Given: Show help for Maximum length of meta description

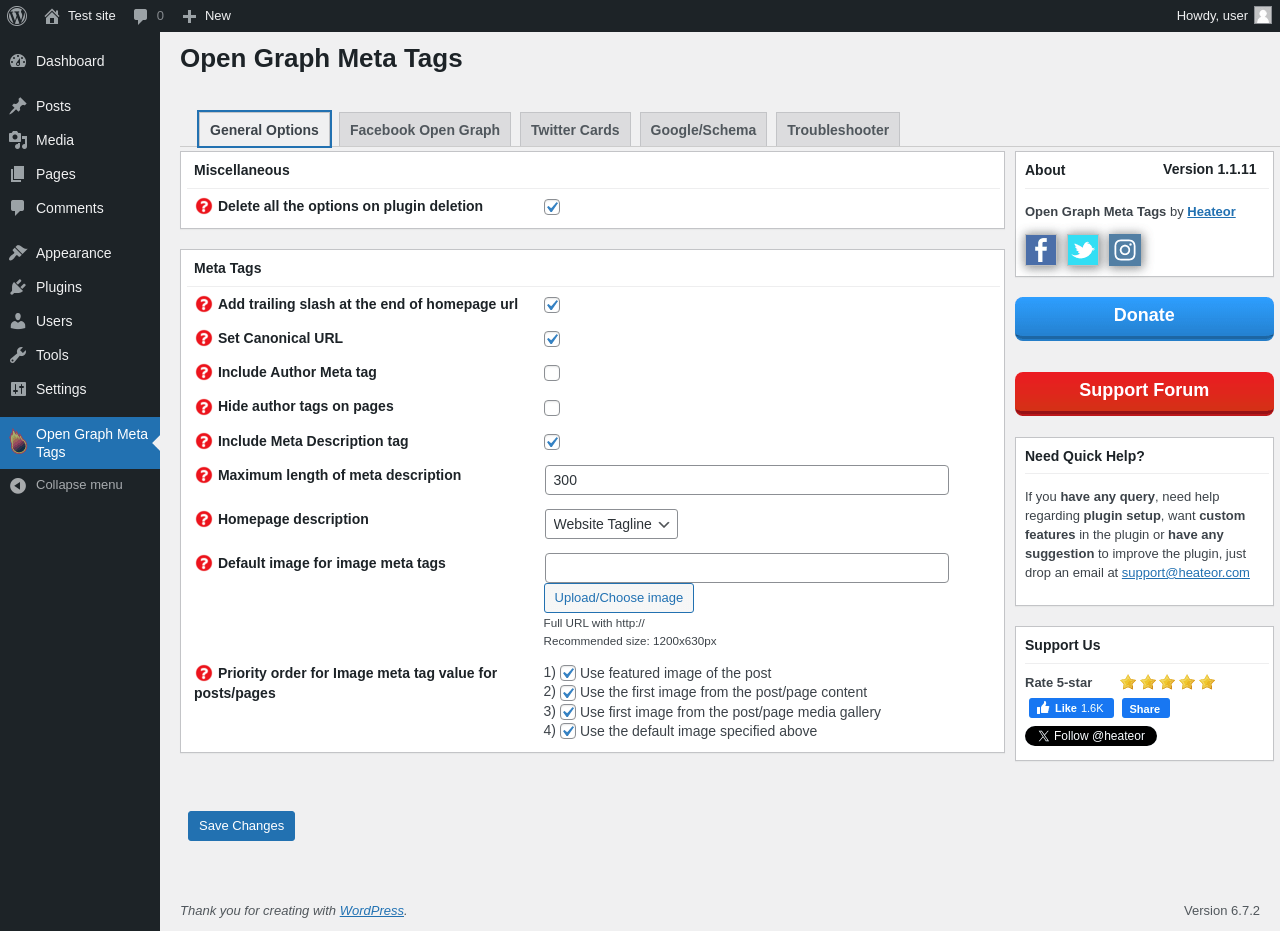Looking at the screenshot, I should coord(204,475).
